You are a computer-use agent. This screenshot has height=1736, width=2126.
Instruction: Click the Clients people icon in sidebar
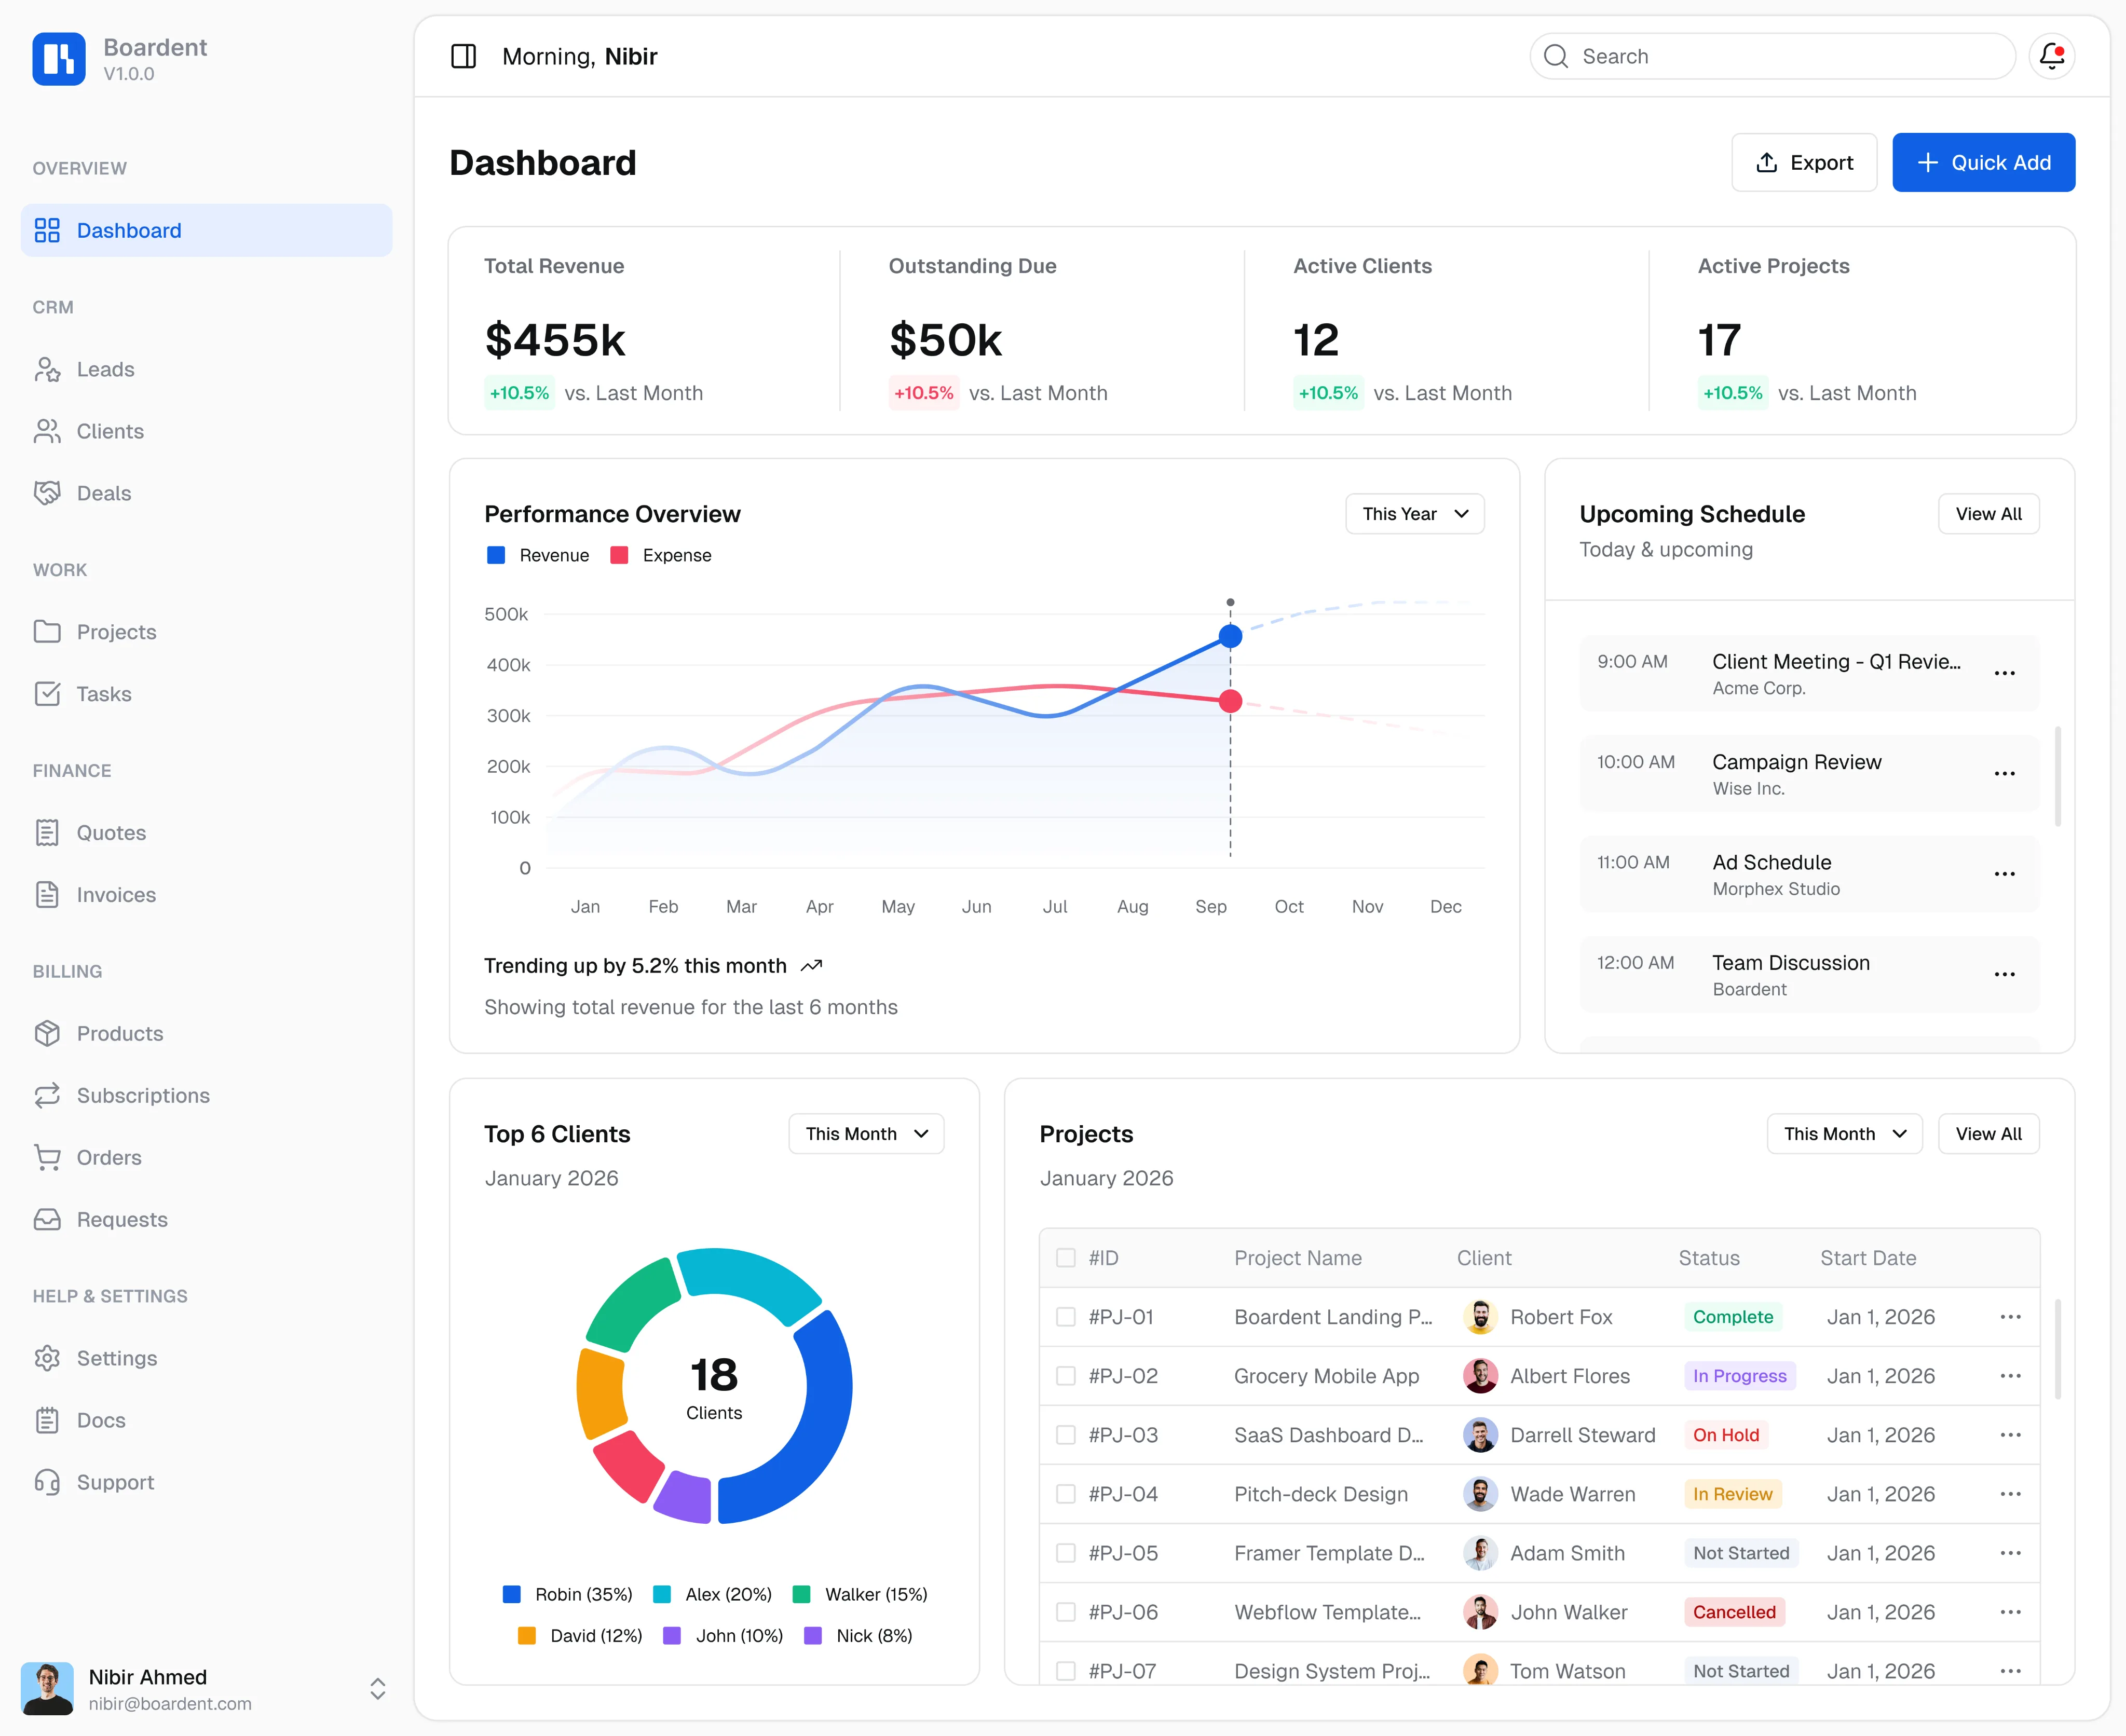tap(47, 431)
